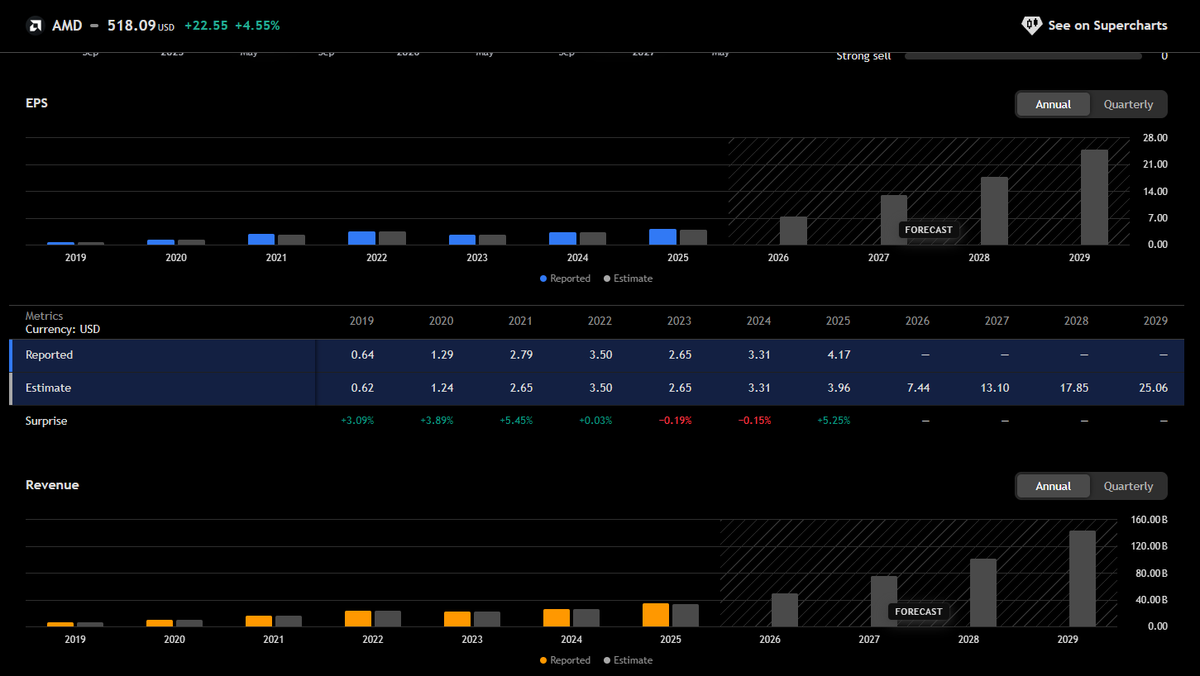
Task: Click Estimate value 17.85 for 2028
Action: coord(1074,388)
